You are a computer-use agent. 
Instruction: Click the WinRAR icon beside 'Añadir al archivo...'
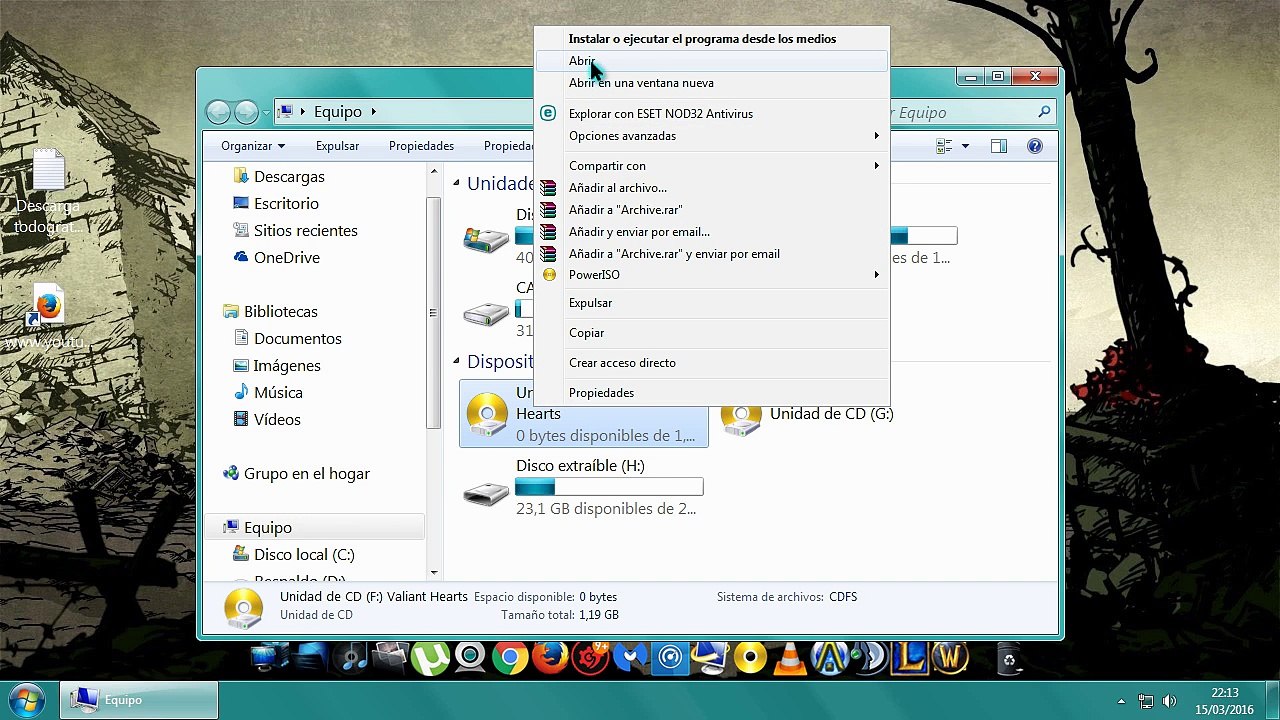[548, 188]
